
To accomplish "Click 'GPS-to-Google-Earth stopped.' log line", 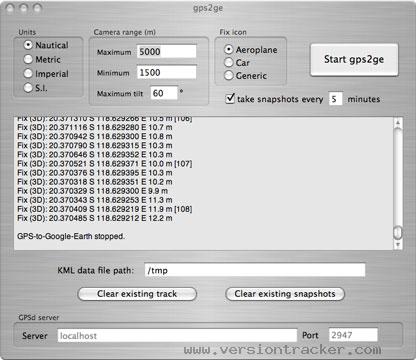I will tap(71, 236).
